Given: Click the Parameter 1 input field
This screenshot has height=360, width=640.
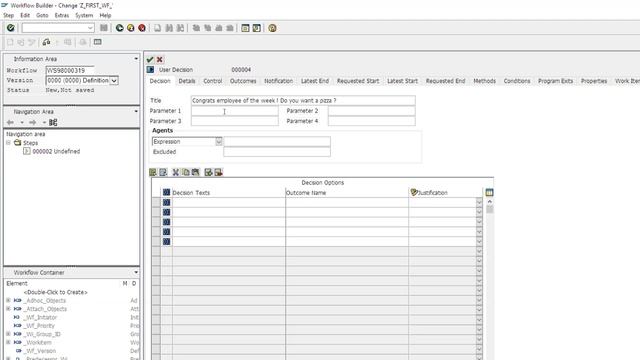Looking at the screenshot, I should tap(235, 111).
